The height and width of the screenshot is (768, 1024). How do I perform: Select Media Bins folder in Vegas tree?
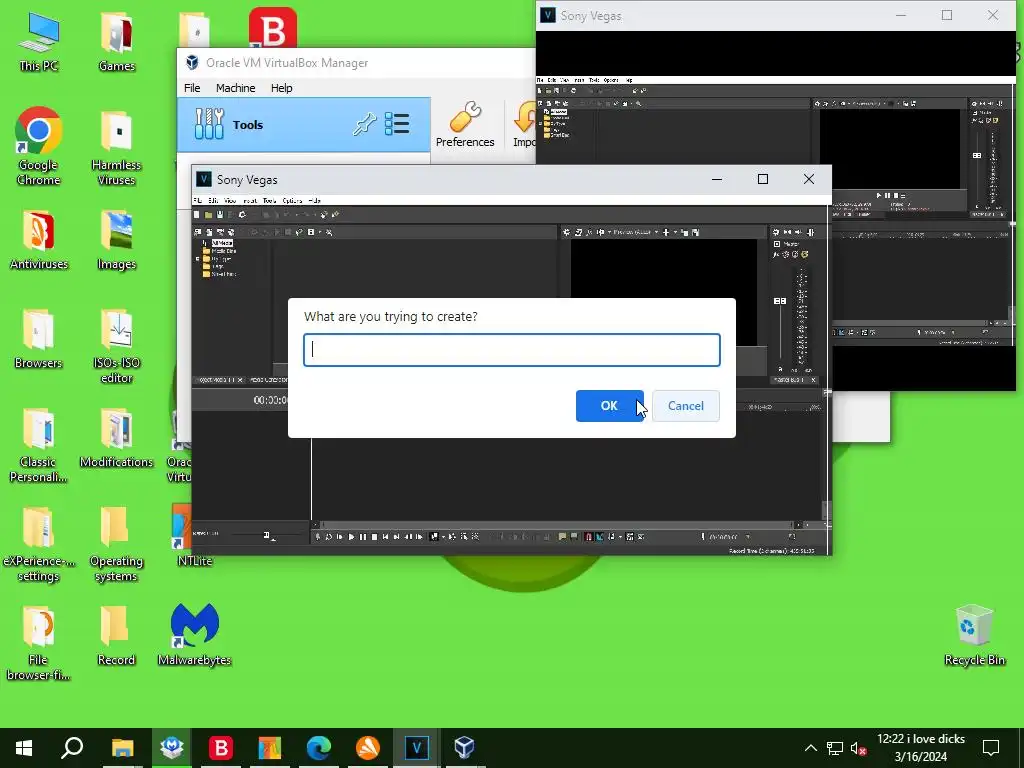(x=219, y=251)
